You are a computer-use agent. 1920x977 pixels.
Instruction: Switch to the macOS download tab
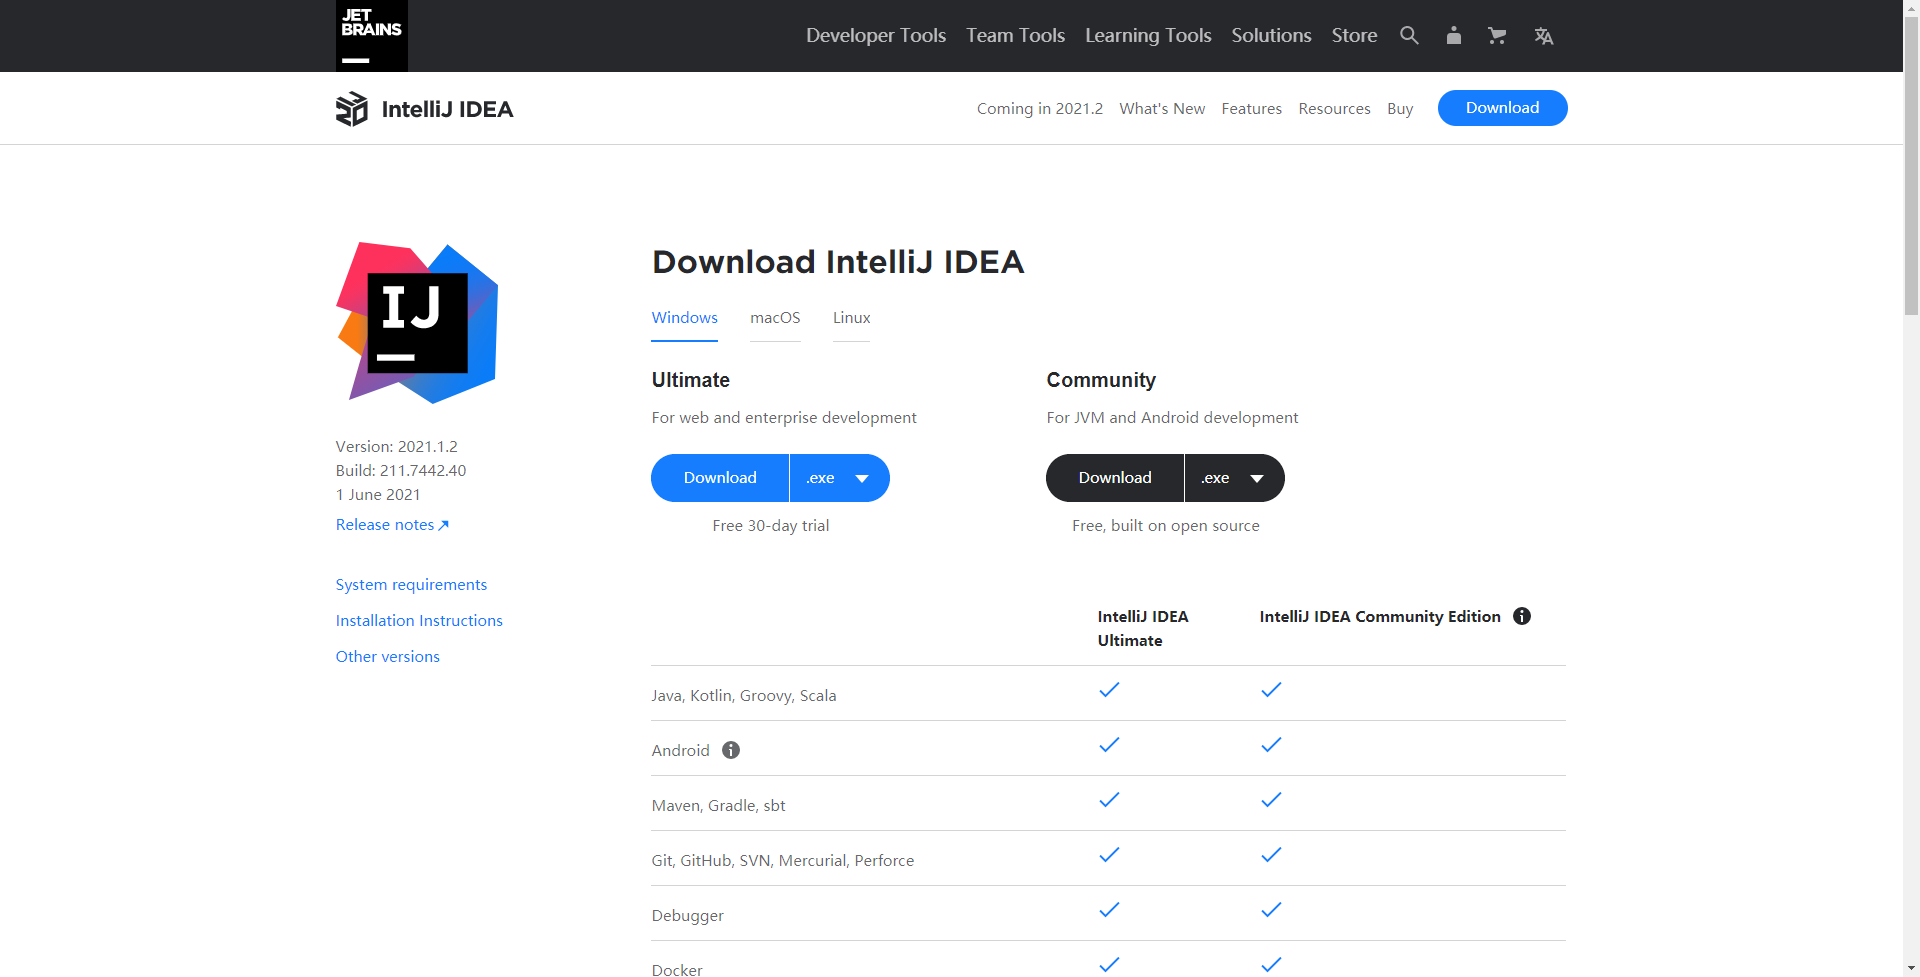tap(775, 318)
